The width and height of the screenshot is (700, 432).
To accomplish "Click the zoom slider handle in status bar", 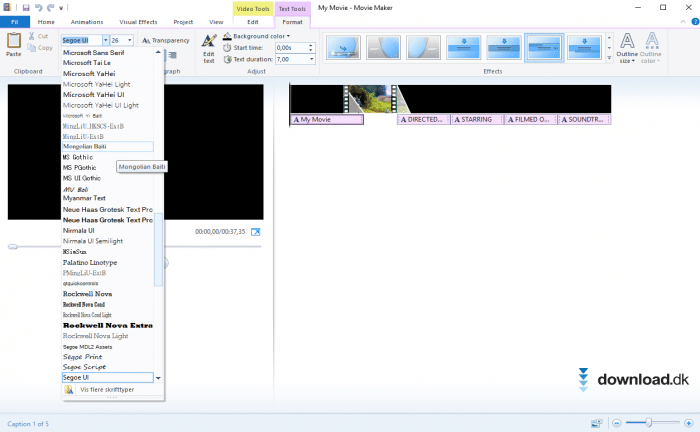I will 649,422.
